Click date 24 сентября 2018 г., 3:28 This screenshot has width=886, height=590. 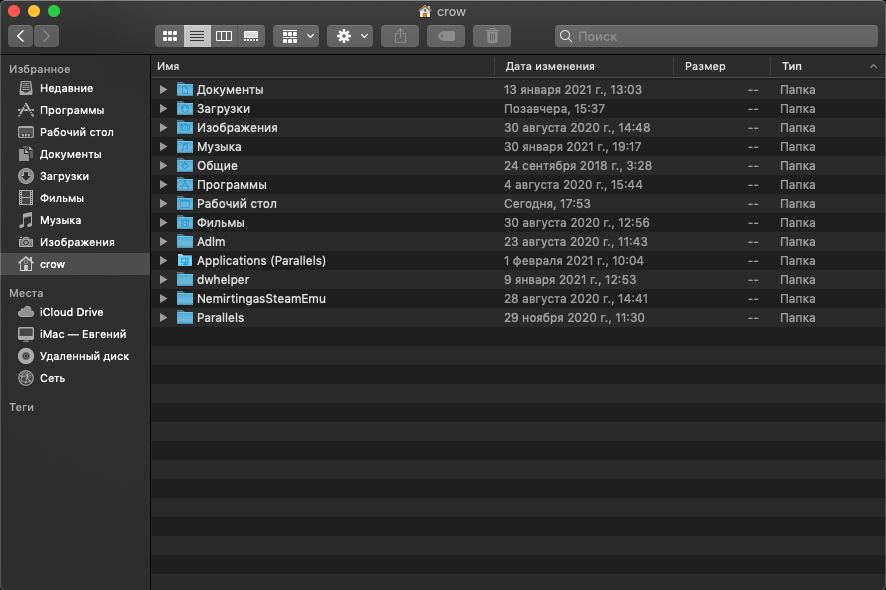[577, 166]
